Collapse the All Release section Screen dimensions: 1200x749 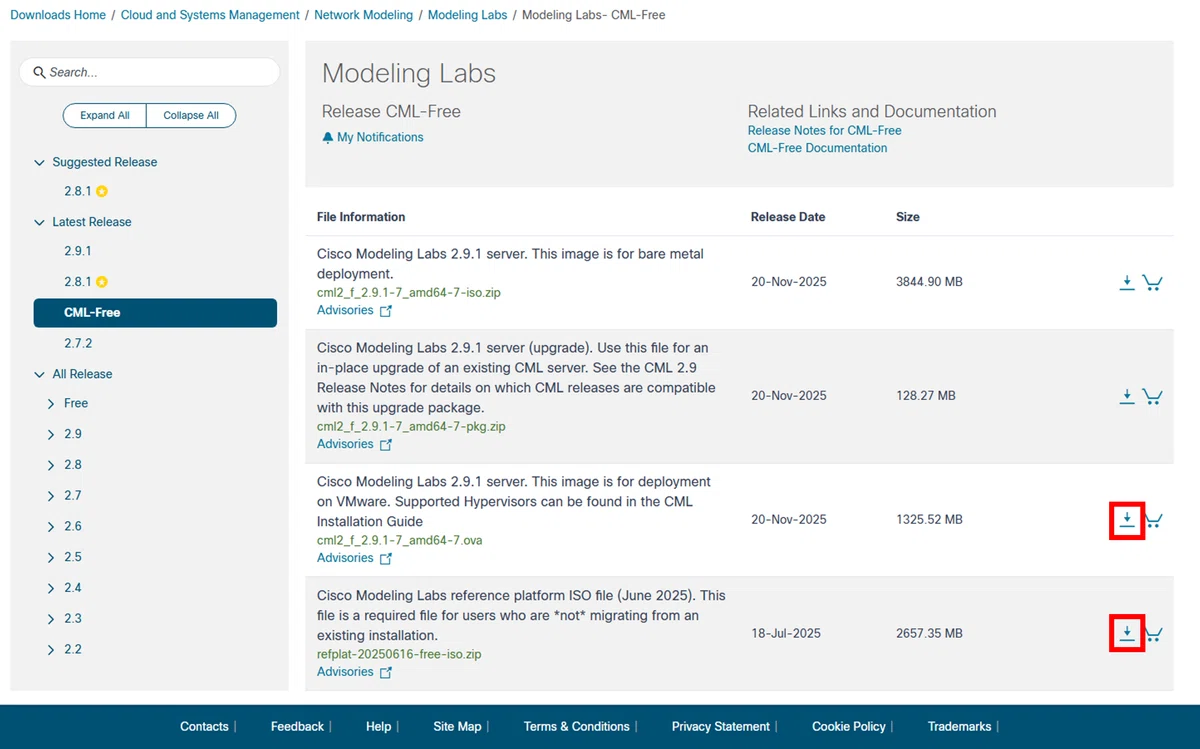coord(39,375)
